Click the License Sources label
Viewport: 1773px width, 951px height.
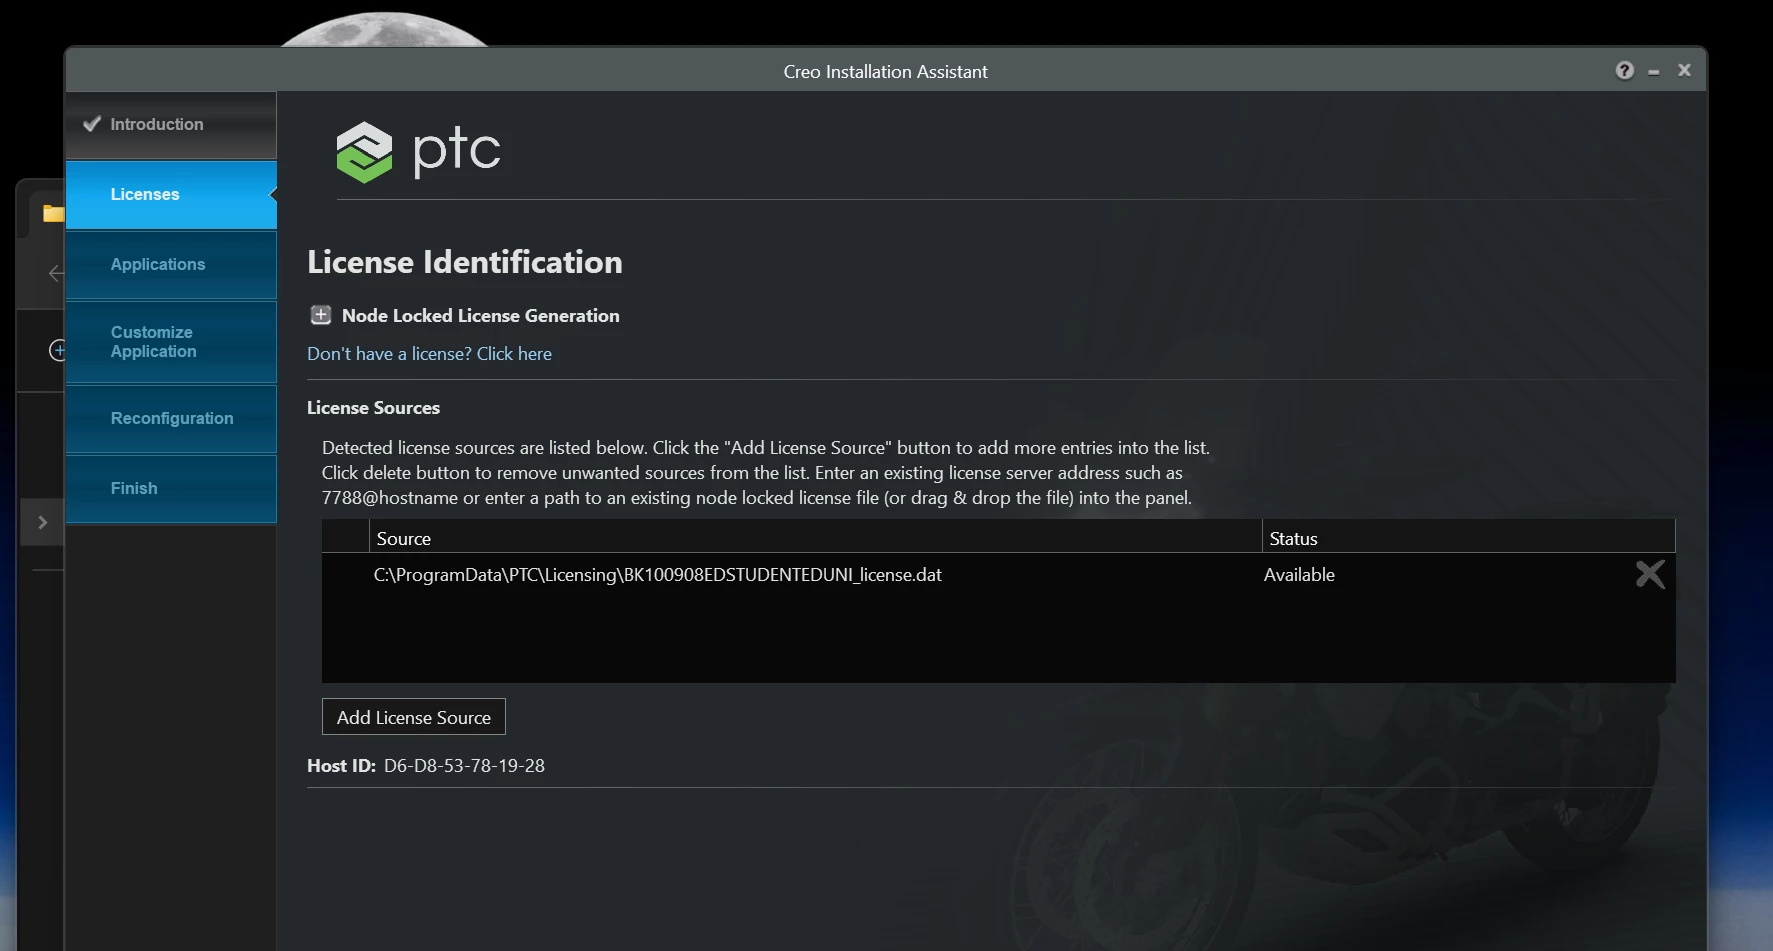[x=373, y=408]
